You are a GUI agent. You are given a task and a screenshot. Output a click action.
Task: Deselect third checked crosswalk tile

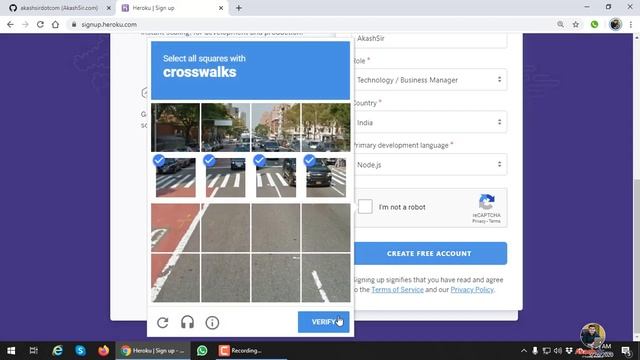pyautogui.click(x=276, y=178)
